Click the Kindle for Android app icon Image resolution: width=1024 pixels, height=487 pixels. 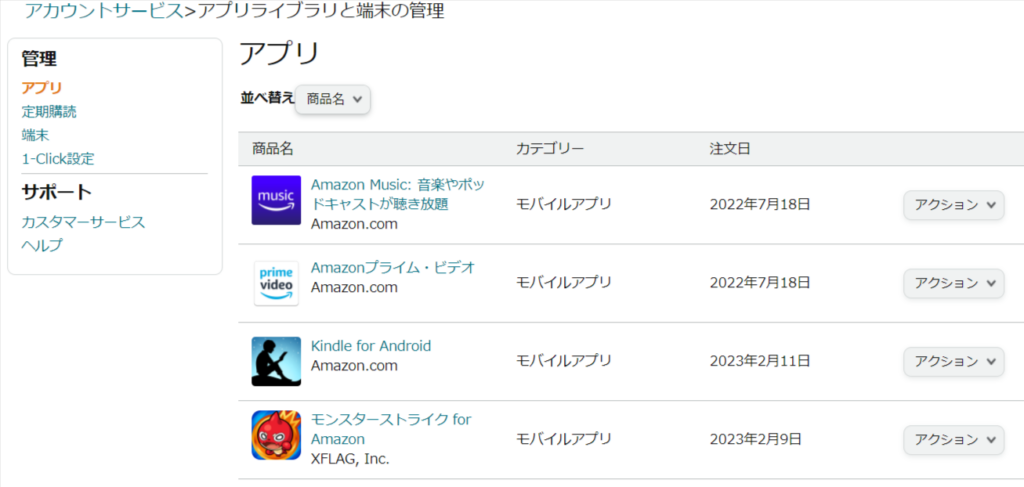(x=276, y=362)
